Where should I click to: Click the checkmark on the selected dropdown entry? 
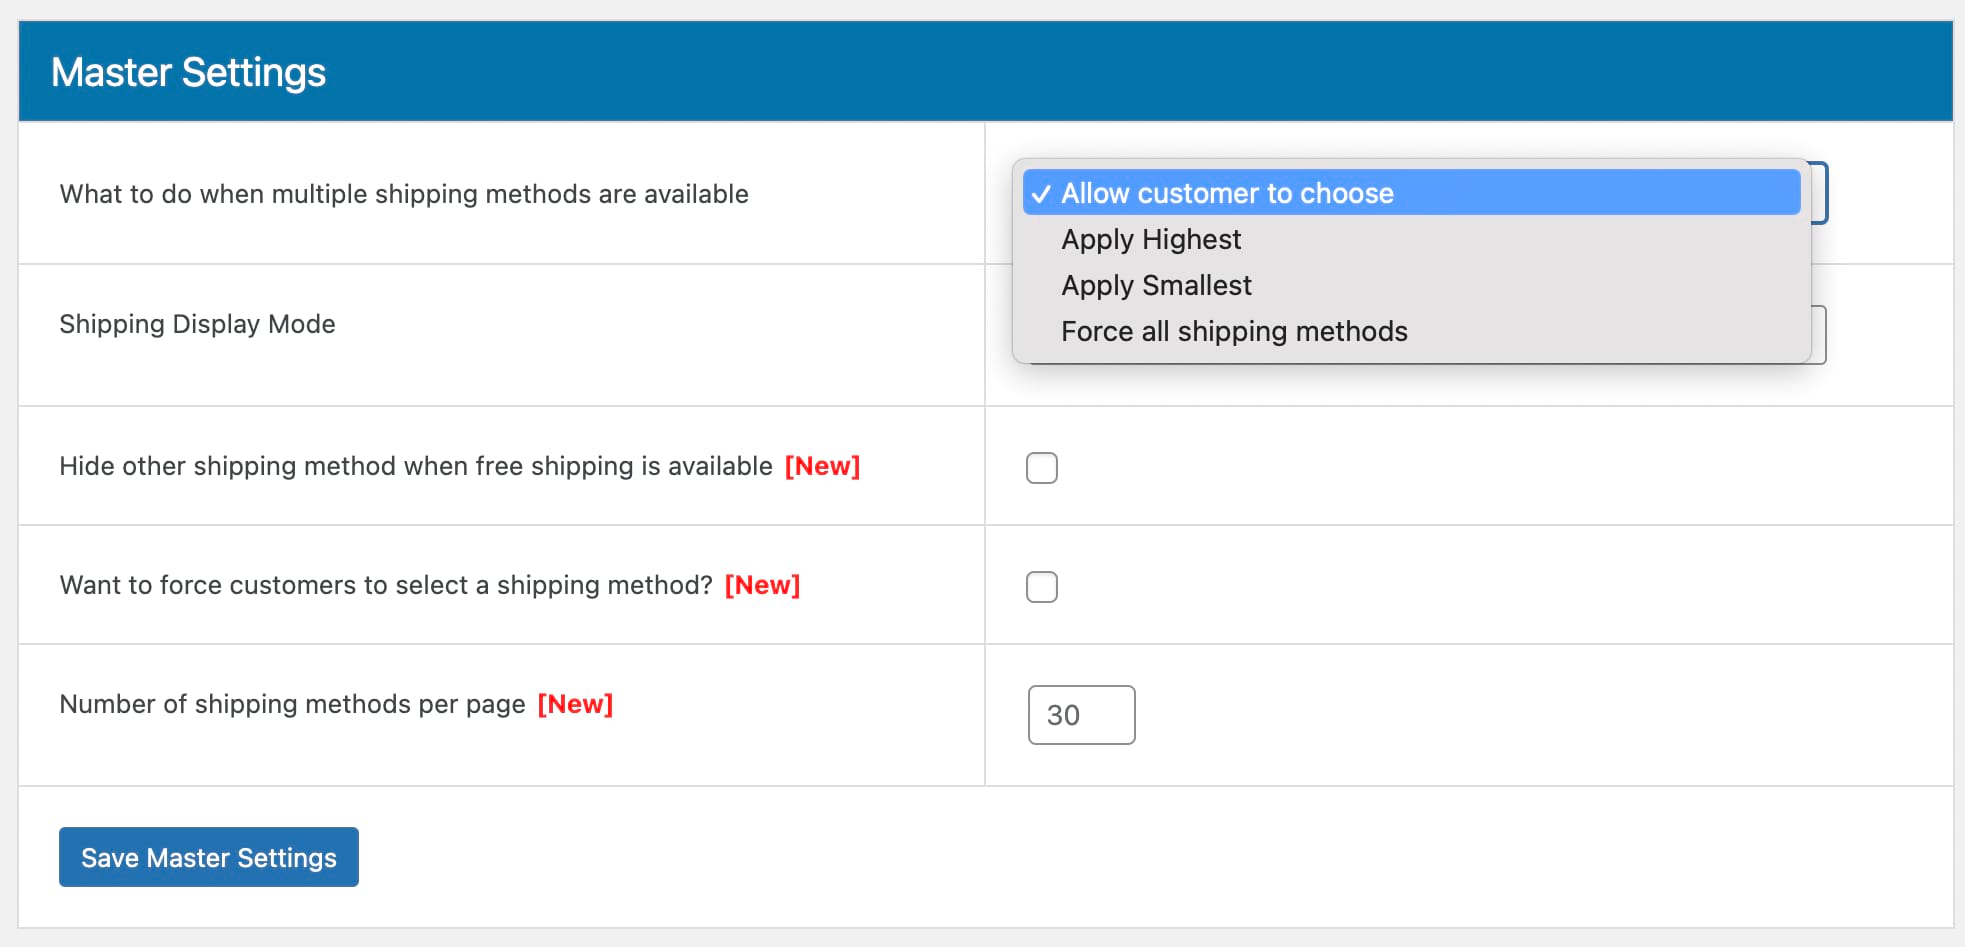tap(1043, 193)
